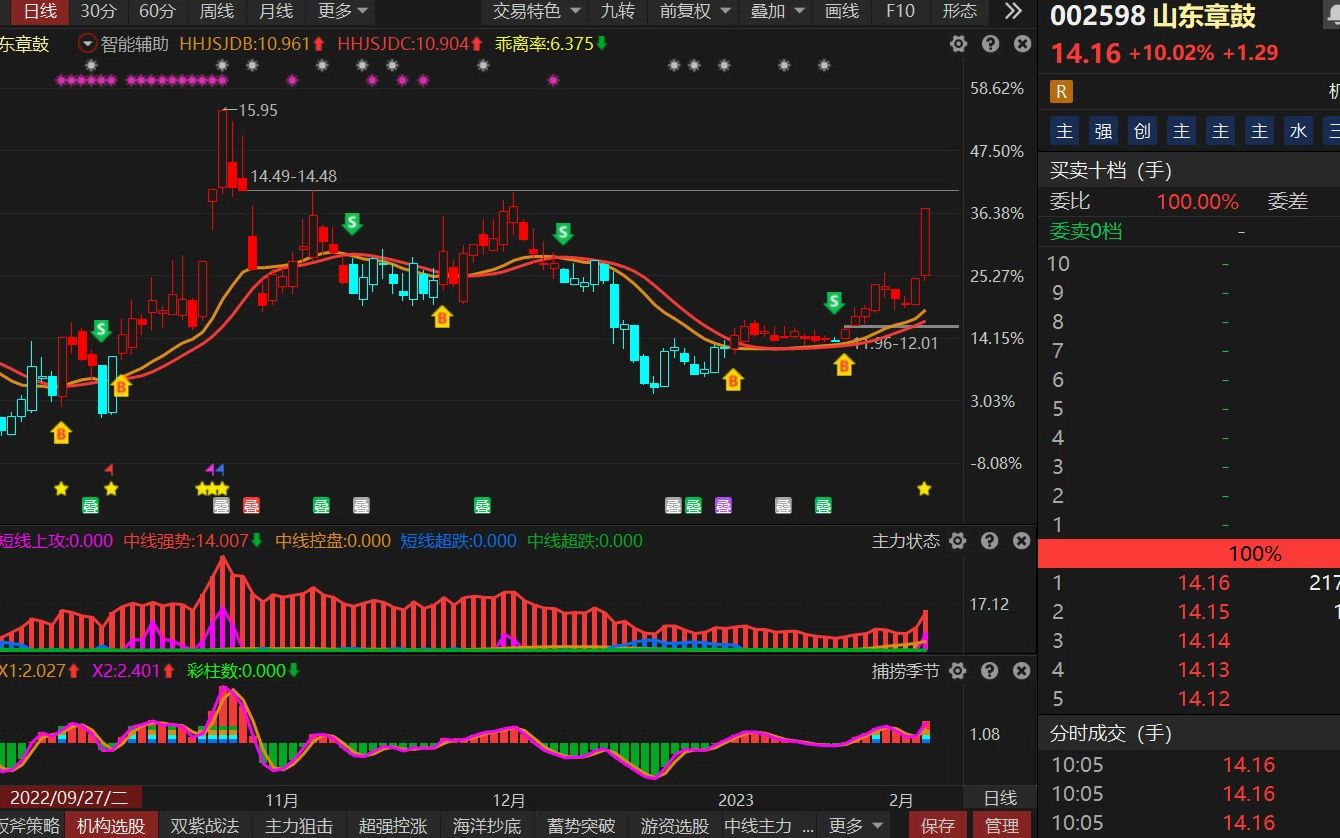Click the first 主 tag icon
The image size is (1340, 838).
coord(1064,131)
